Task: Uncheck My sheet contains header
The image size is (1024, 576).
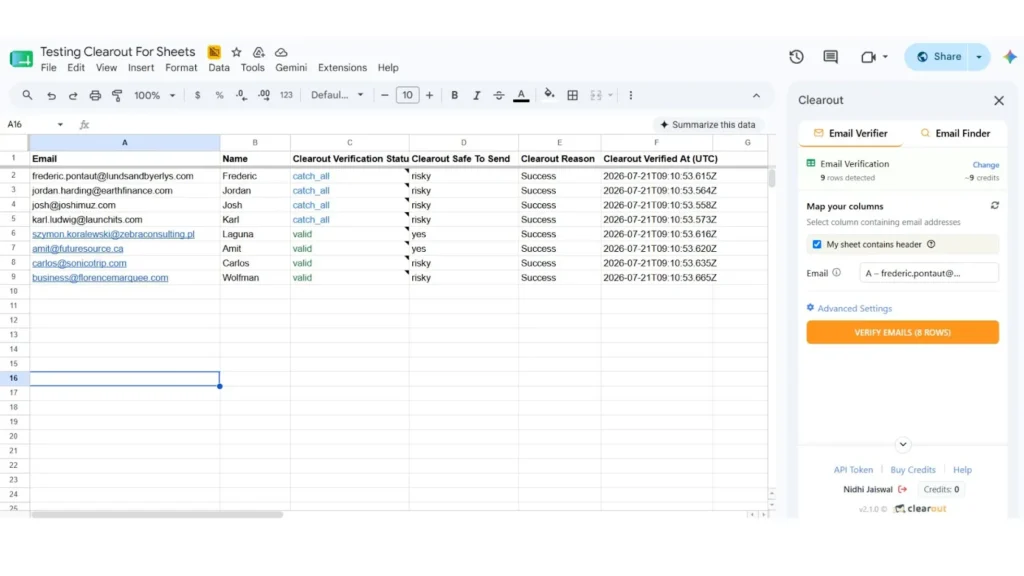Action: click(x=817, y=244)
